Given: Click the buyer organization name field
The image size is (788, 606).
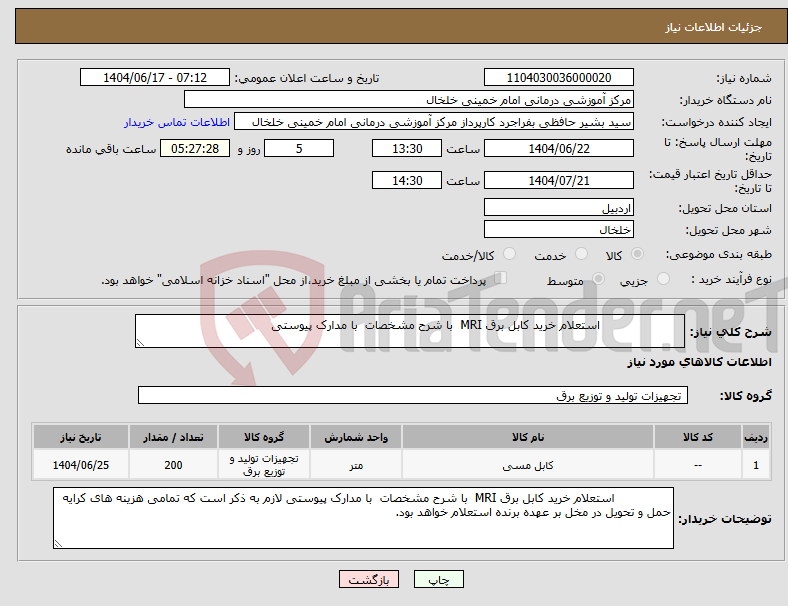Looking at the screenshot, I should coord(409,99).
